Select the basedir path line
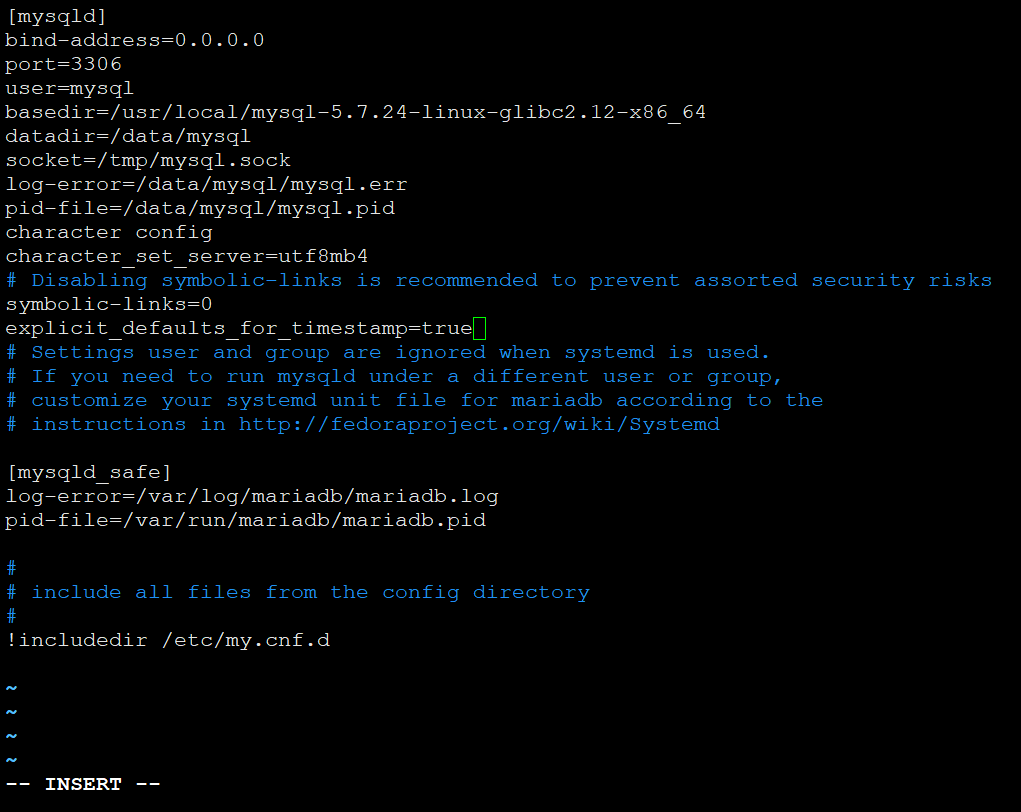Viewport: 1021px width, 812px height. (x=356, y=113)
